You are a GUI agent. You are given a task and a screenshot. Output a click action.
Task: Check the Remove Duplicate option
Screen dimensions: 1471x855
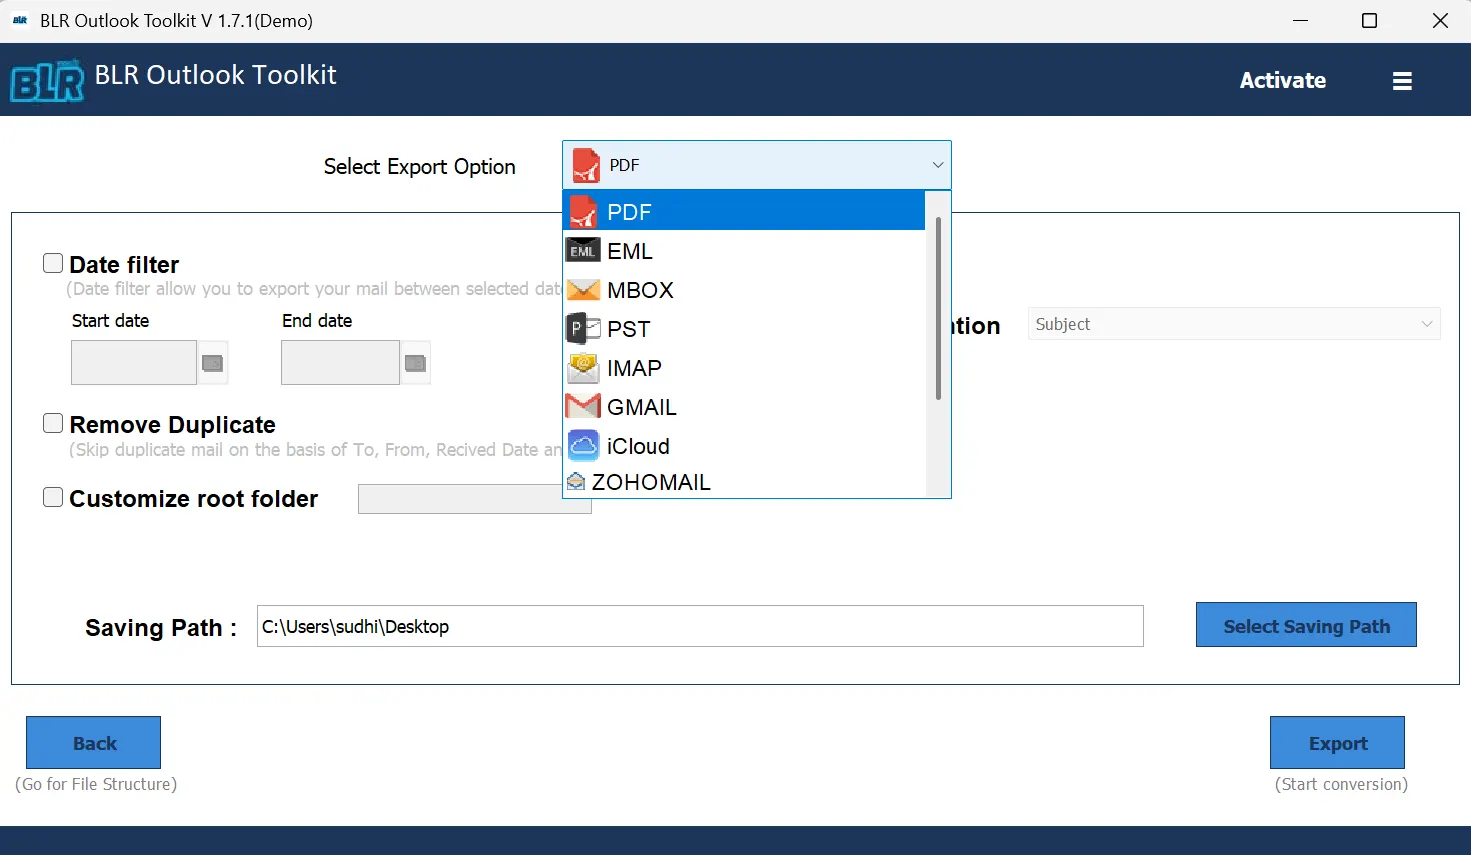pos(53,423)
